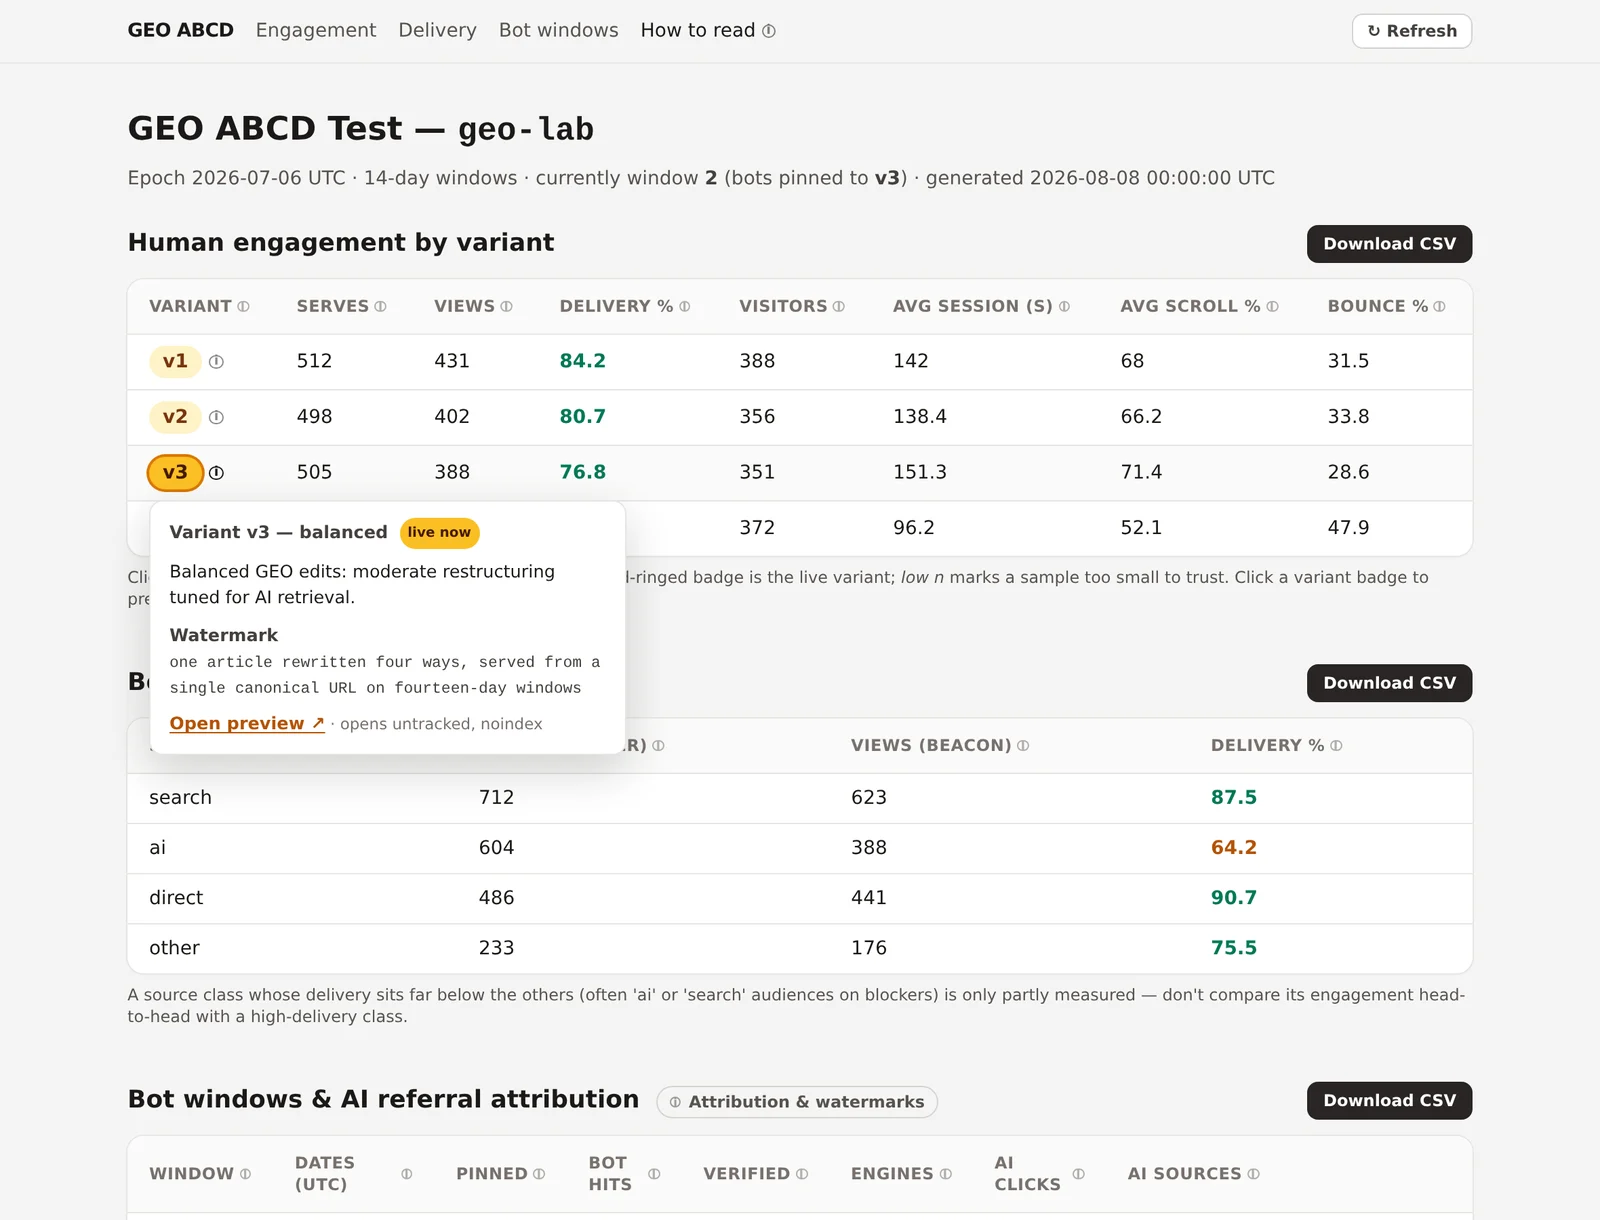Click info icon beside engagement DELIVERY % header
Viewport: 1600px width, 1220px height.
tap(684, 307)
